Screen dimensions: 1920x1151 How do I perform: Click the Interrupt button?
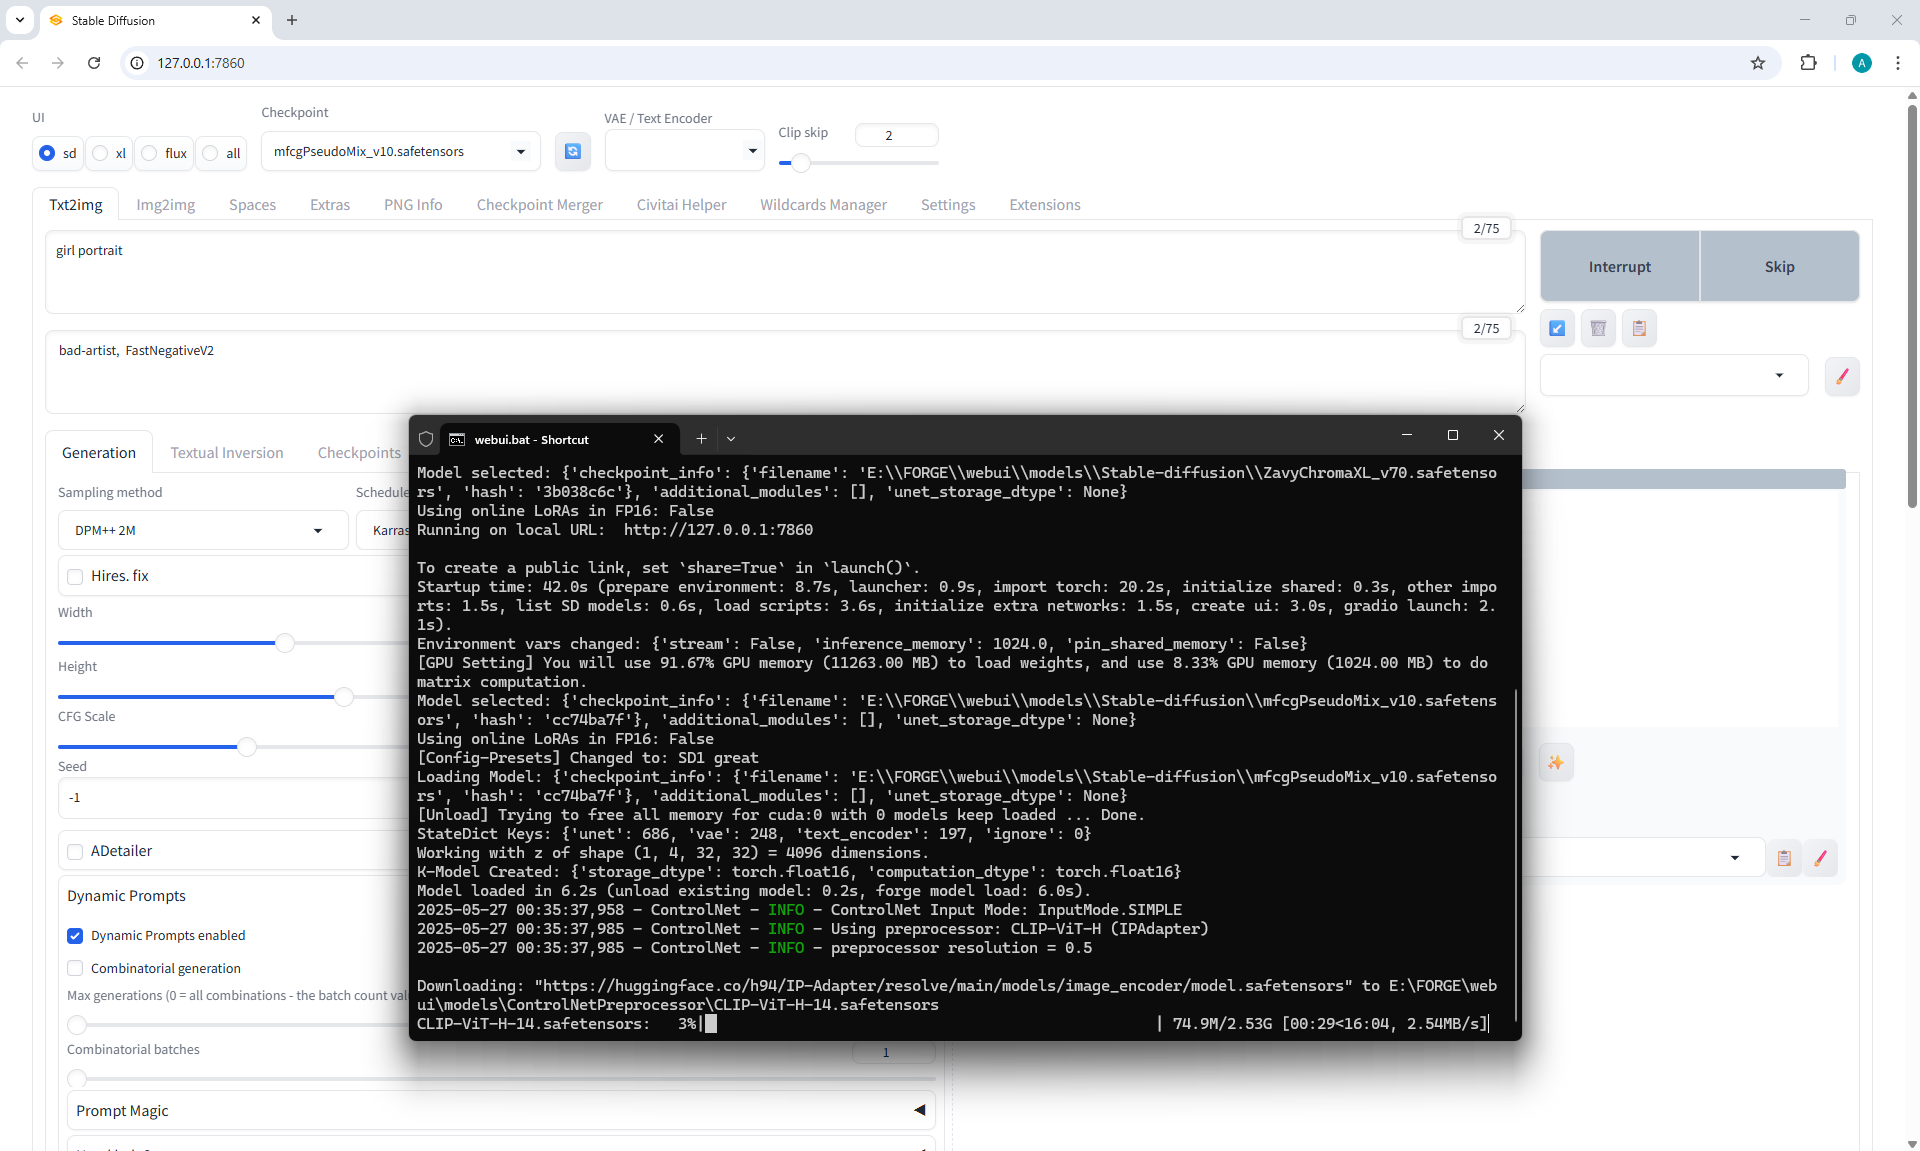[1619, 267]
